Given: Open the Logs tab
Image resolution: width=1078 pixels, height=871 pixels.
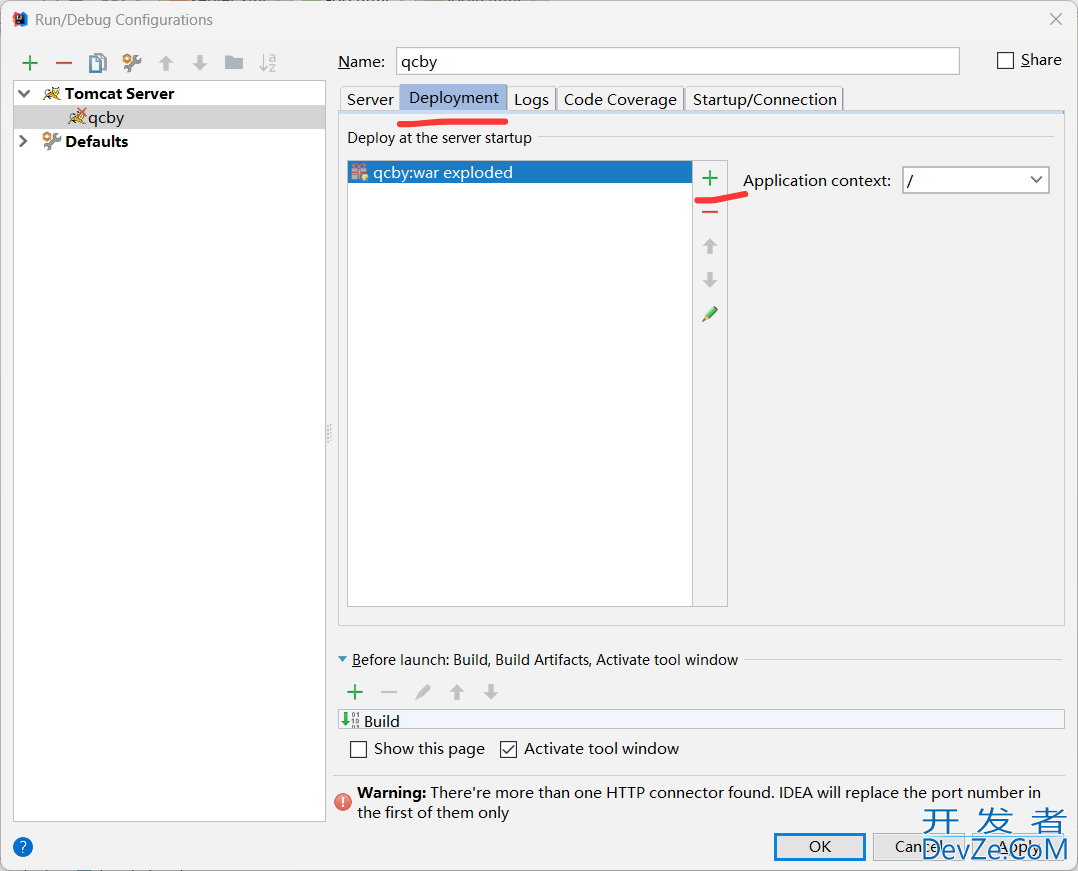Looking at the screenshot, I should [531, 100].
